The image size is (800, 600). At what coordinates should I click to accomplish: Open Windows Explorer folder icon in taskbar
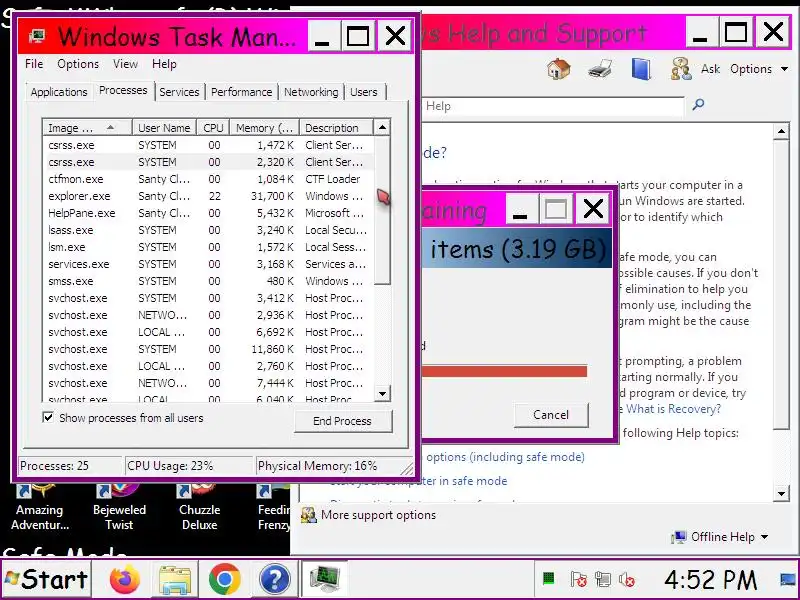pos(175,580)
